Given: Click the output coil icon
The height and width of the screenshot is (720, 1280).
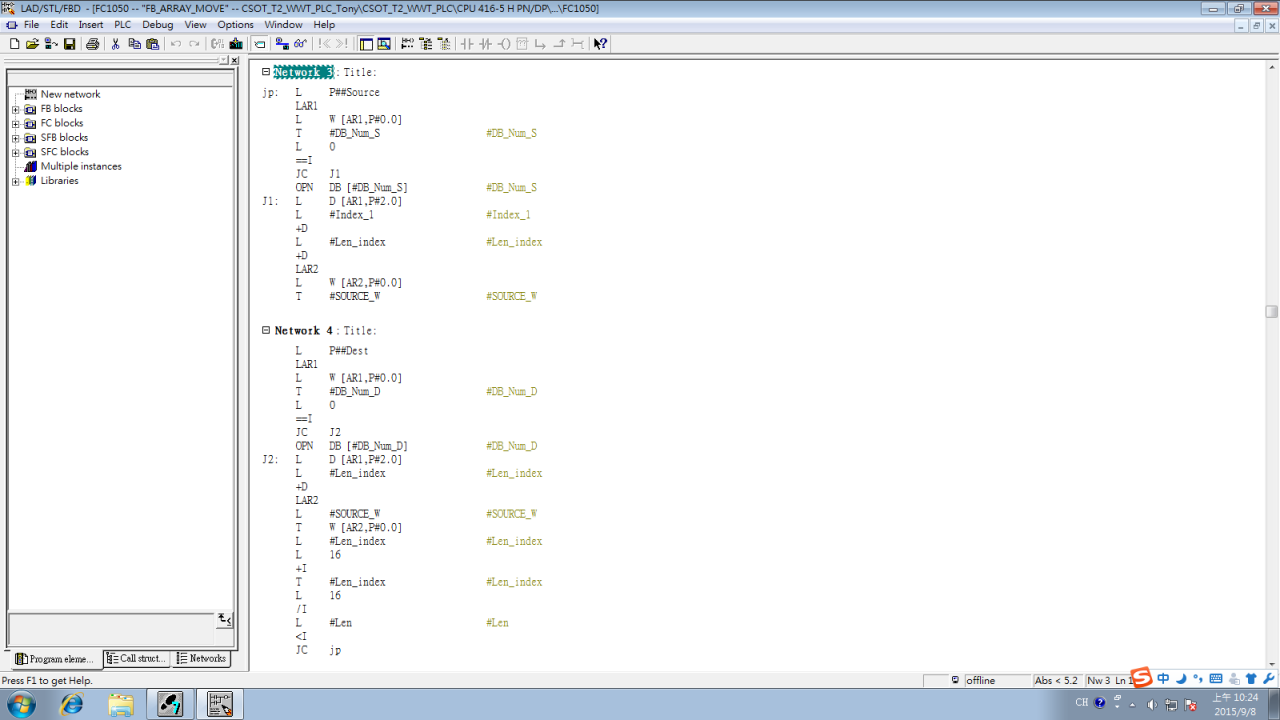Looking at the screenshot, I should pos(504,44).
